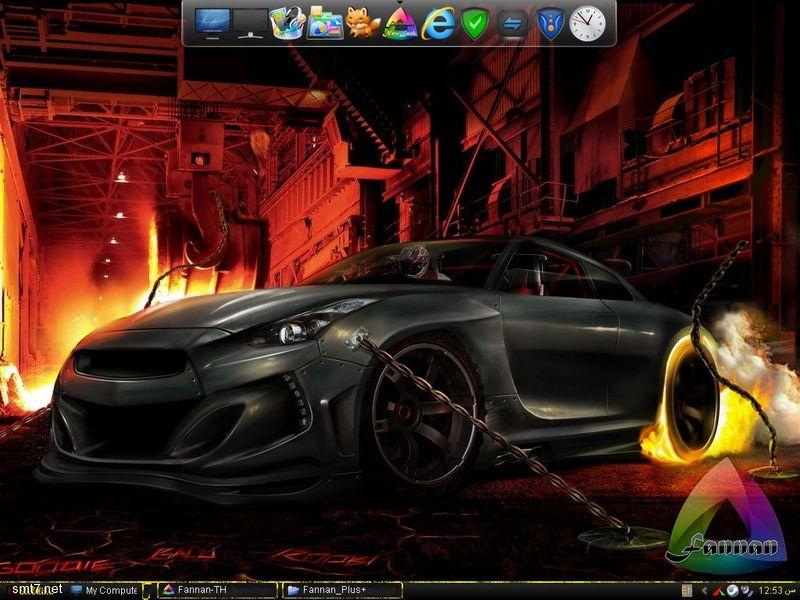Open the dark-screen monitor dock icon
Screen dimensions: 800x600
tap(250, 23)
